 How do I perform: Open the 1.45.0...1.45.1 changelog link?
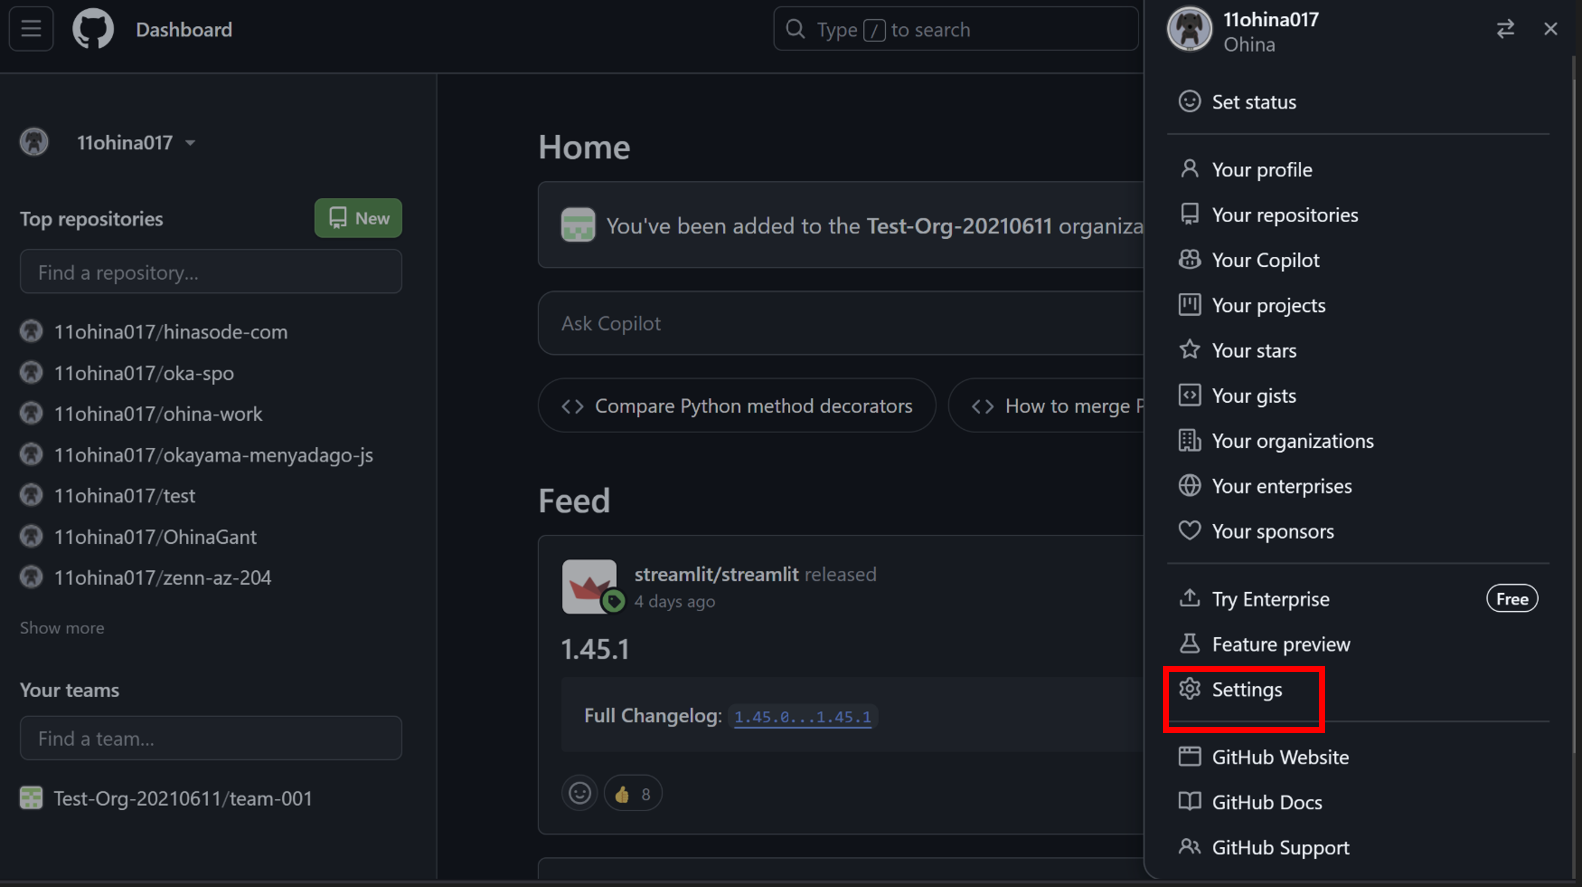coord(803,716)
